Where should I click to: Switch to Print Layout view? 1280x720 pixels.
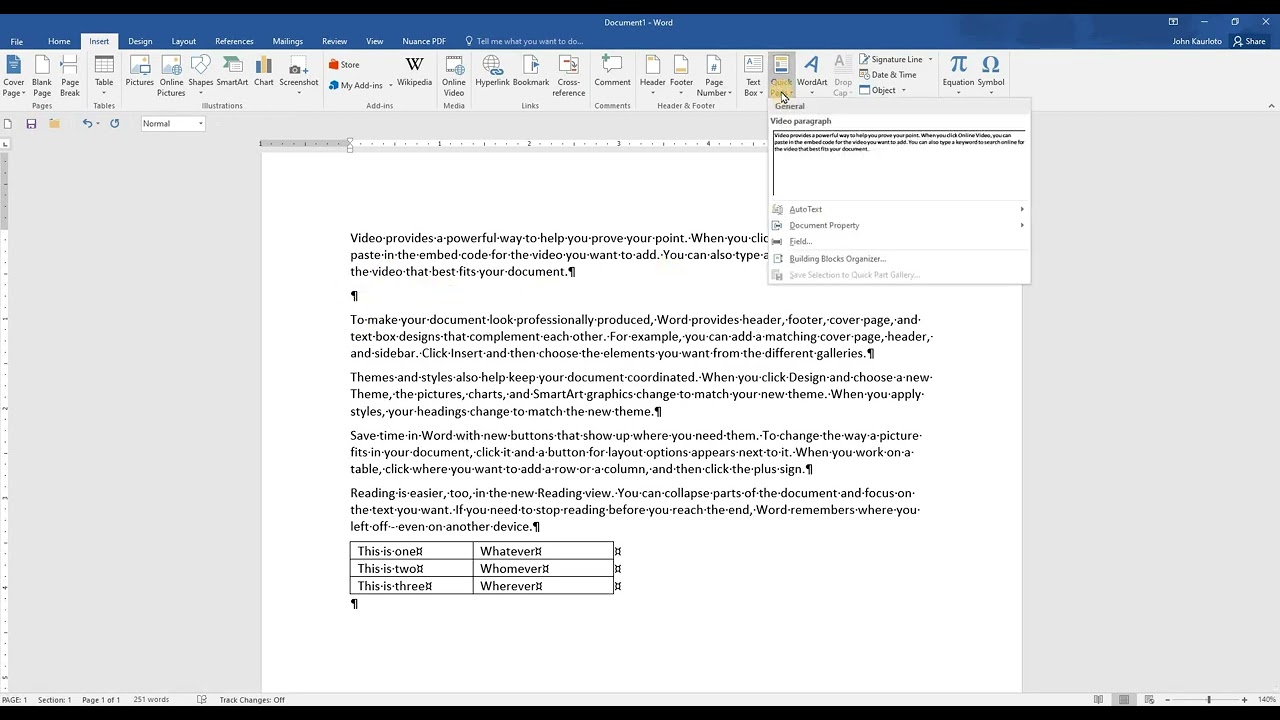(x=1124, y=699)
